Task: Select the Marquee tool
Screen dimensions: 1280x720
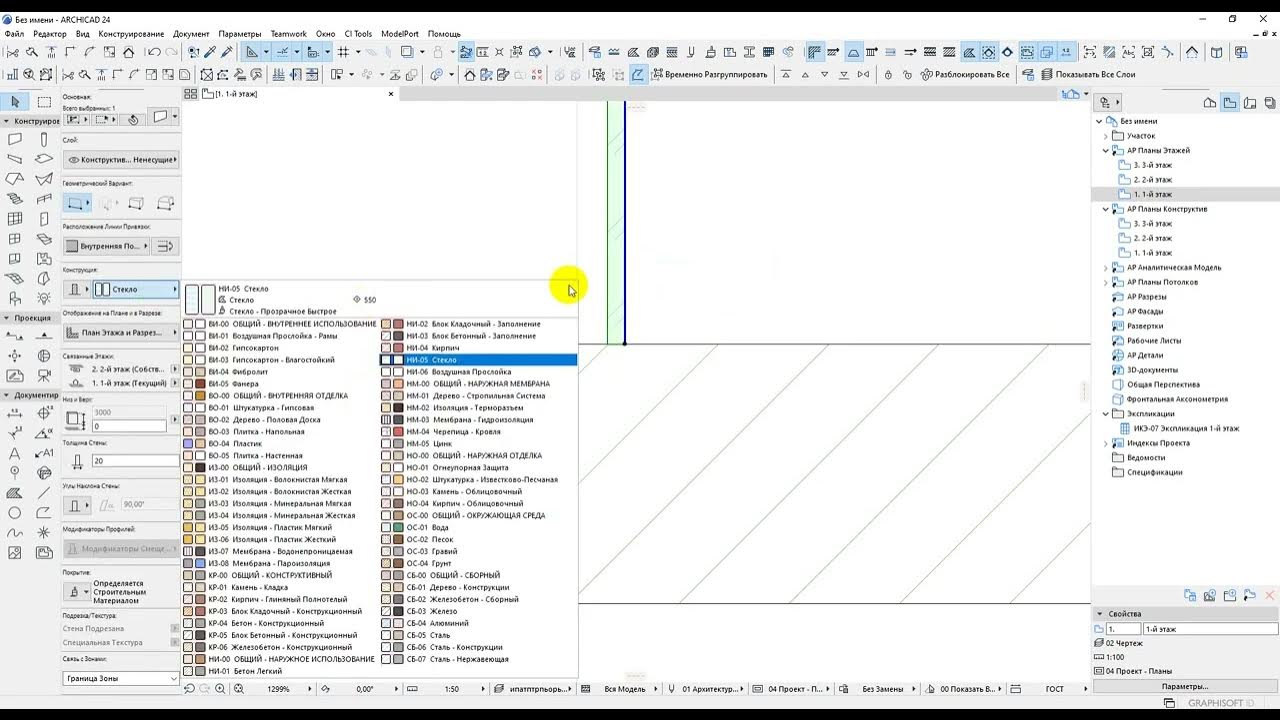Action: click(44, 102)
